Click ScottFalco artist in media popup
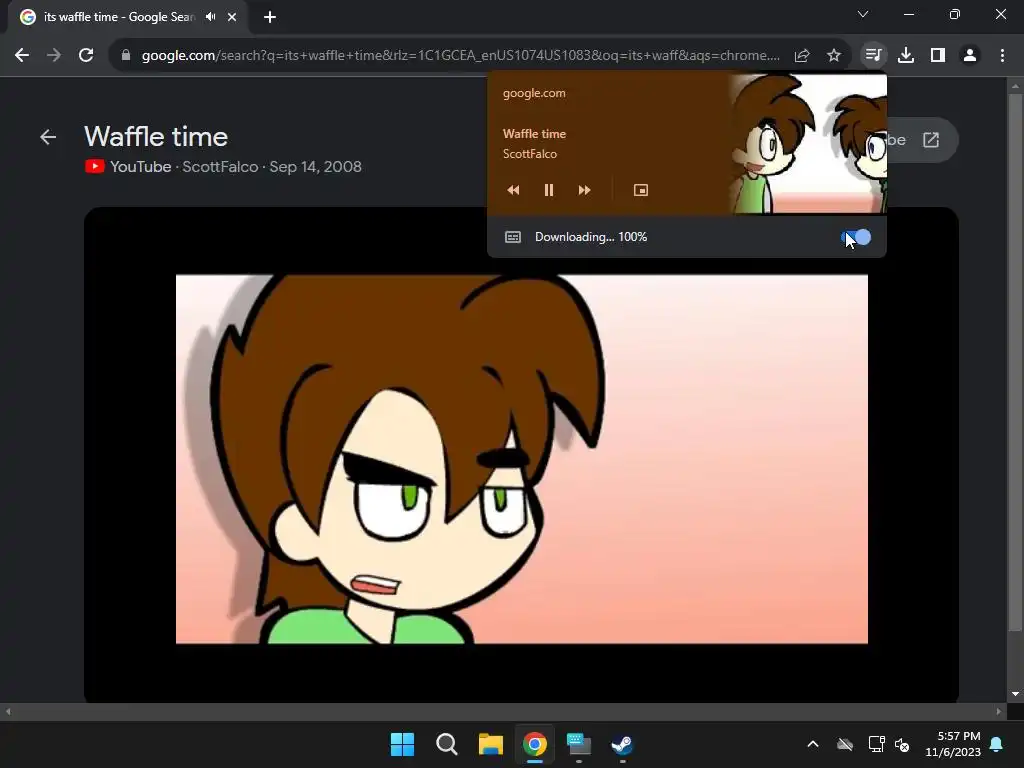 (x=530, y=154)
